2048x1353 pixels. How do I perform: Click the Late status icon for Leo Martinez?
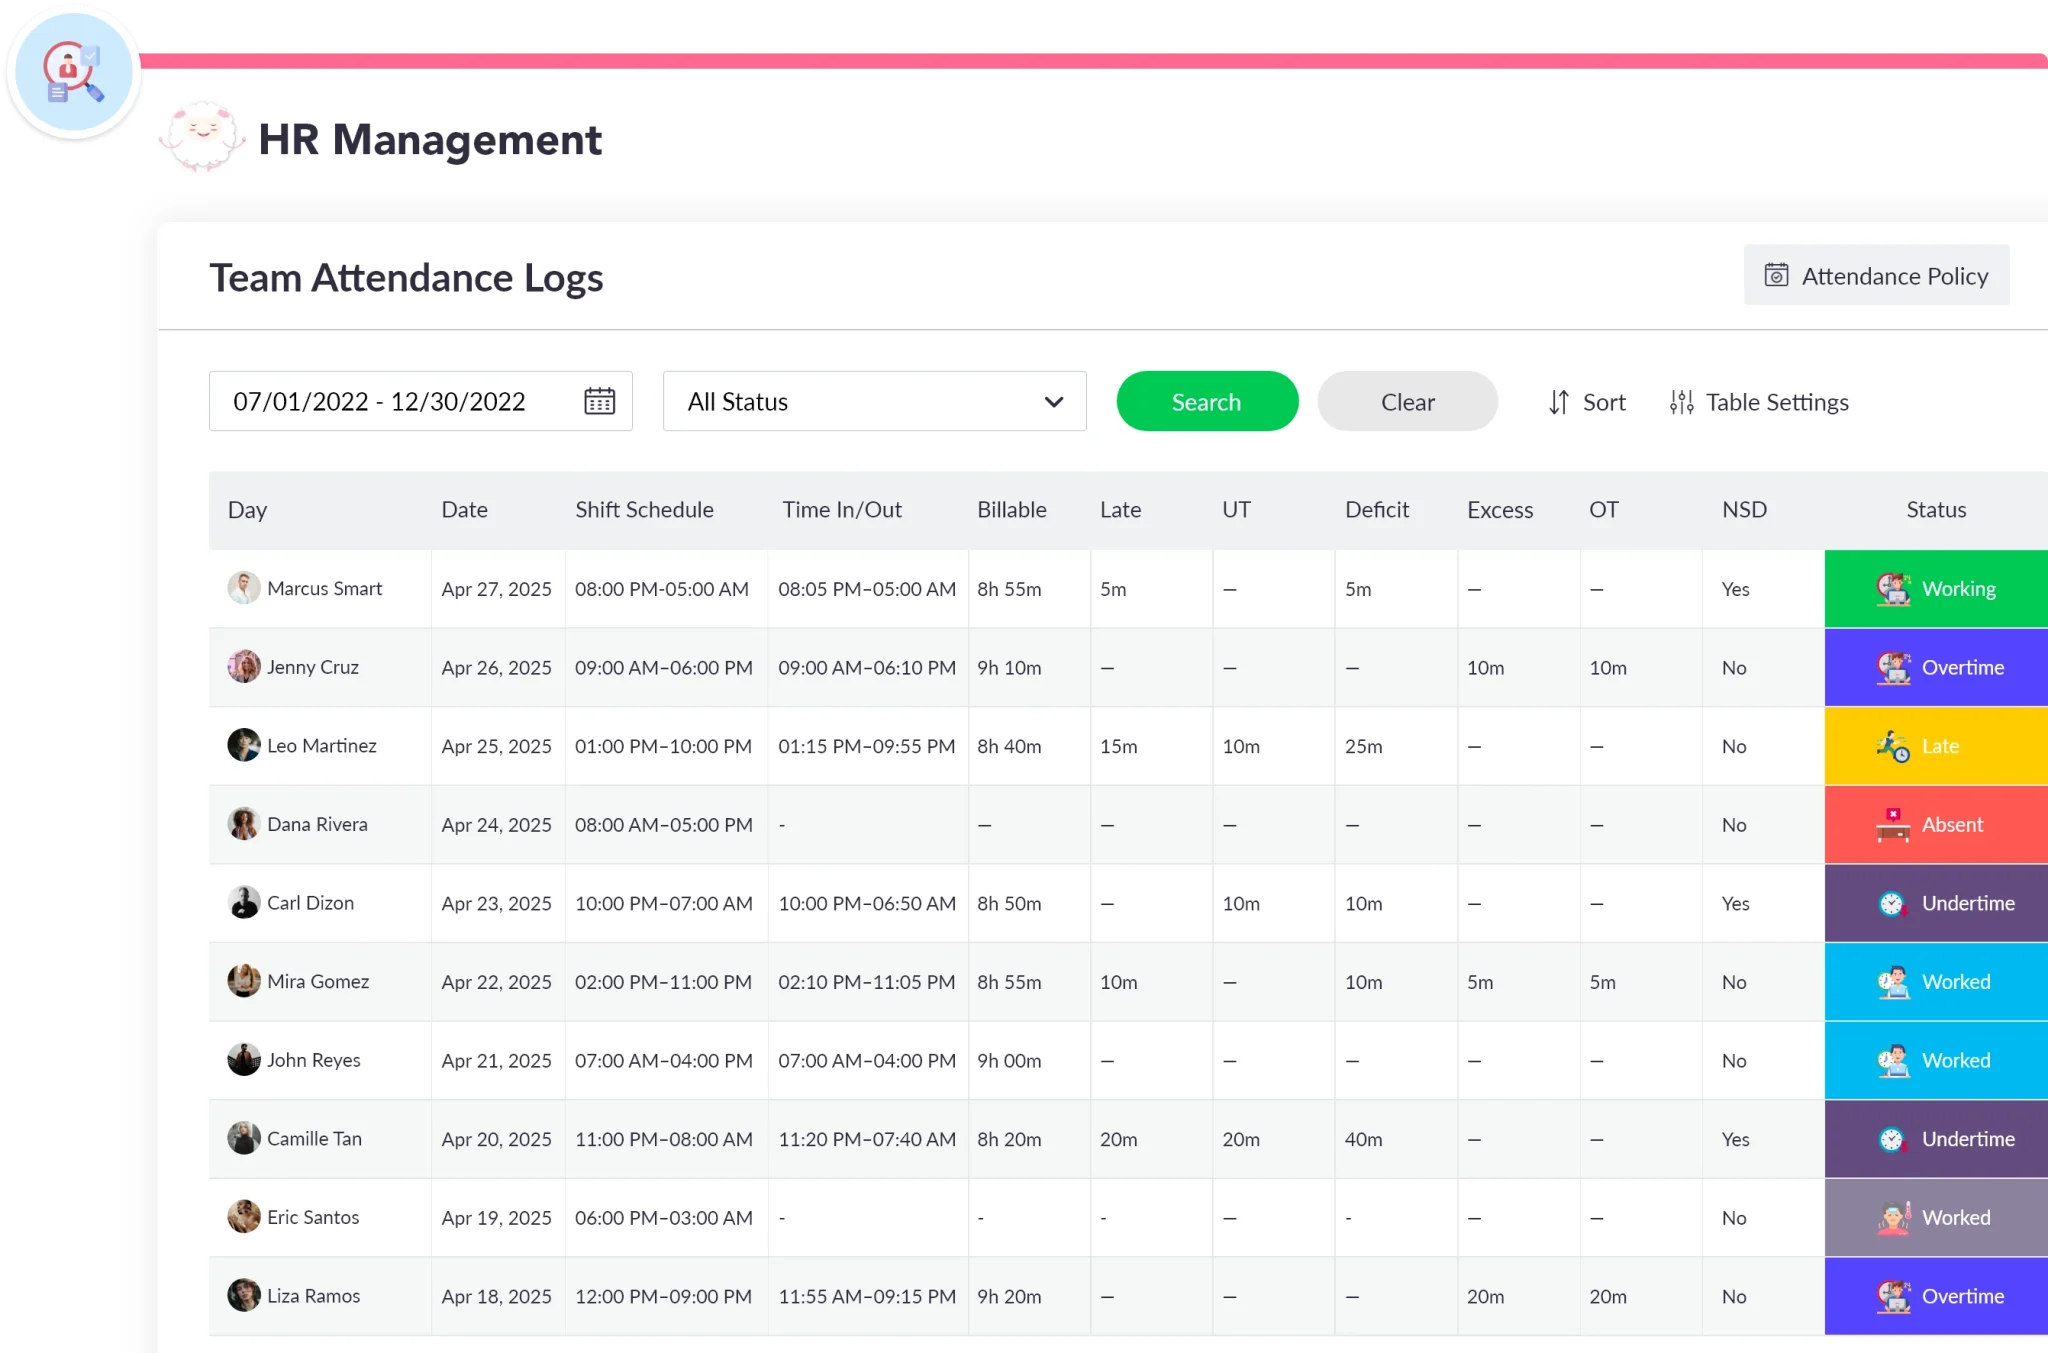[1892, 746]
